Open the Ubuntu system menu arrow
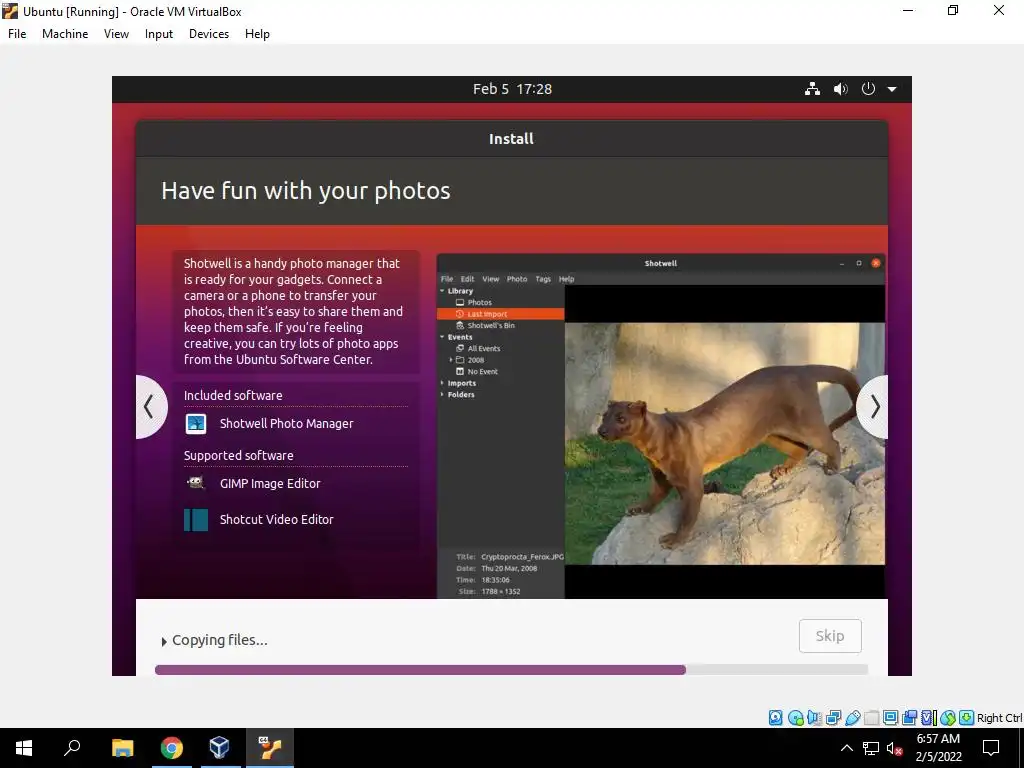Image resolution: width=1024 pixels, height=768 pixels. tap(892, 89)
